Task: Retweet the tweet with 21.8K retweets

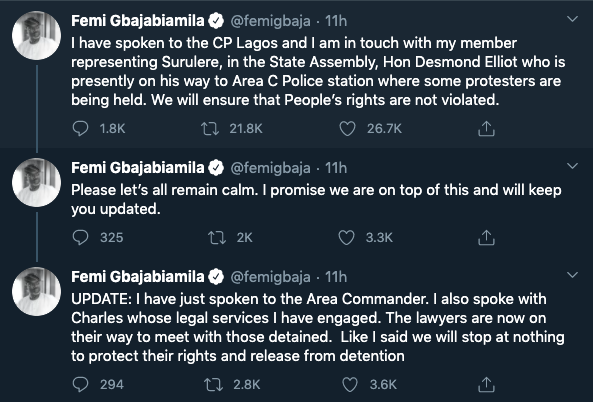Action: (x=210, y=129)
